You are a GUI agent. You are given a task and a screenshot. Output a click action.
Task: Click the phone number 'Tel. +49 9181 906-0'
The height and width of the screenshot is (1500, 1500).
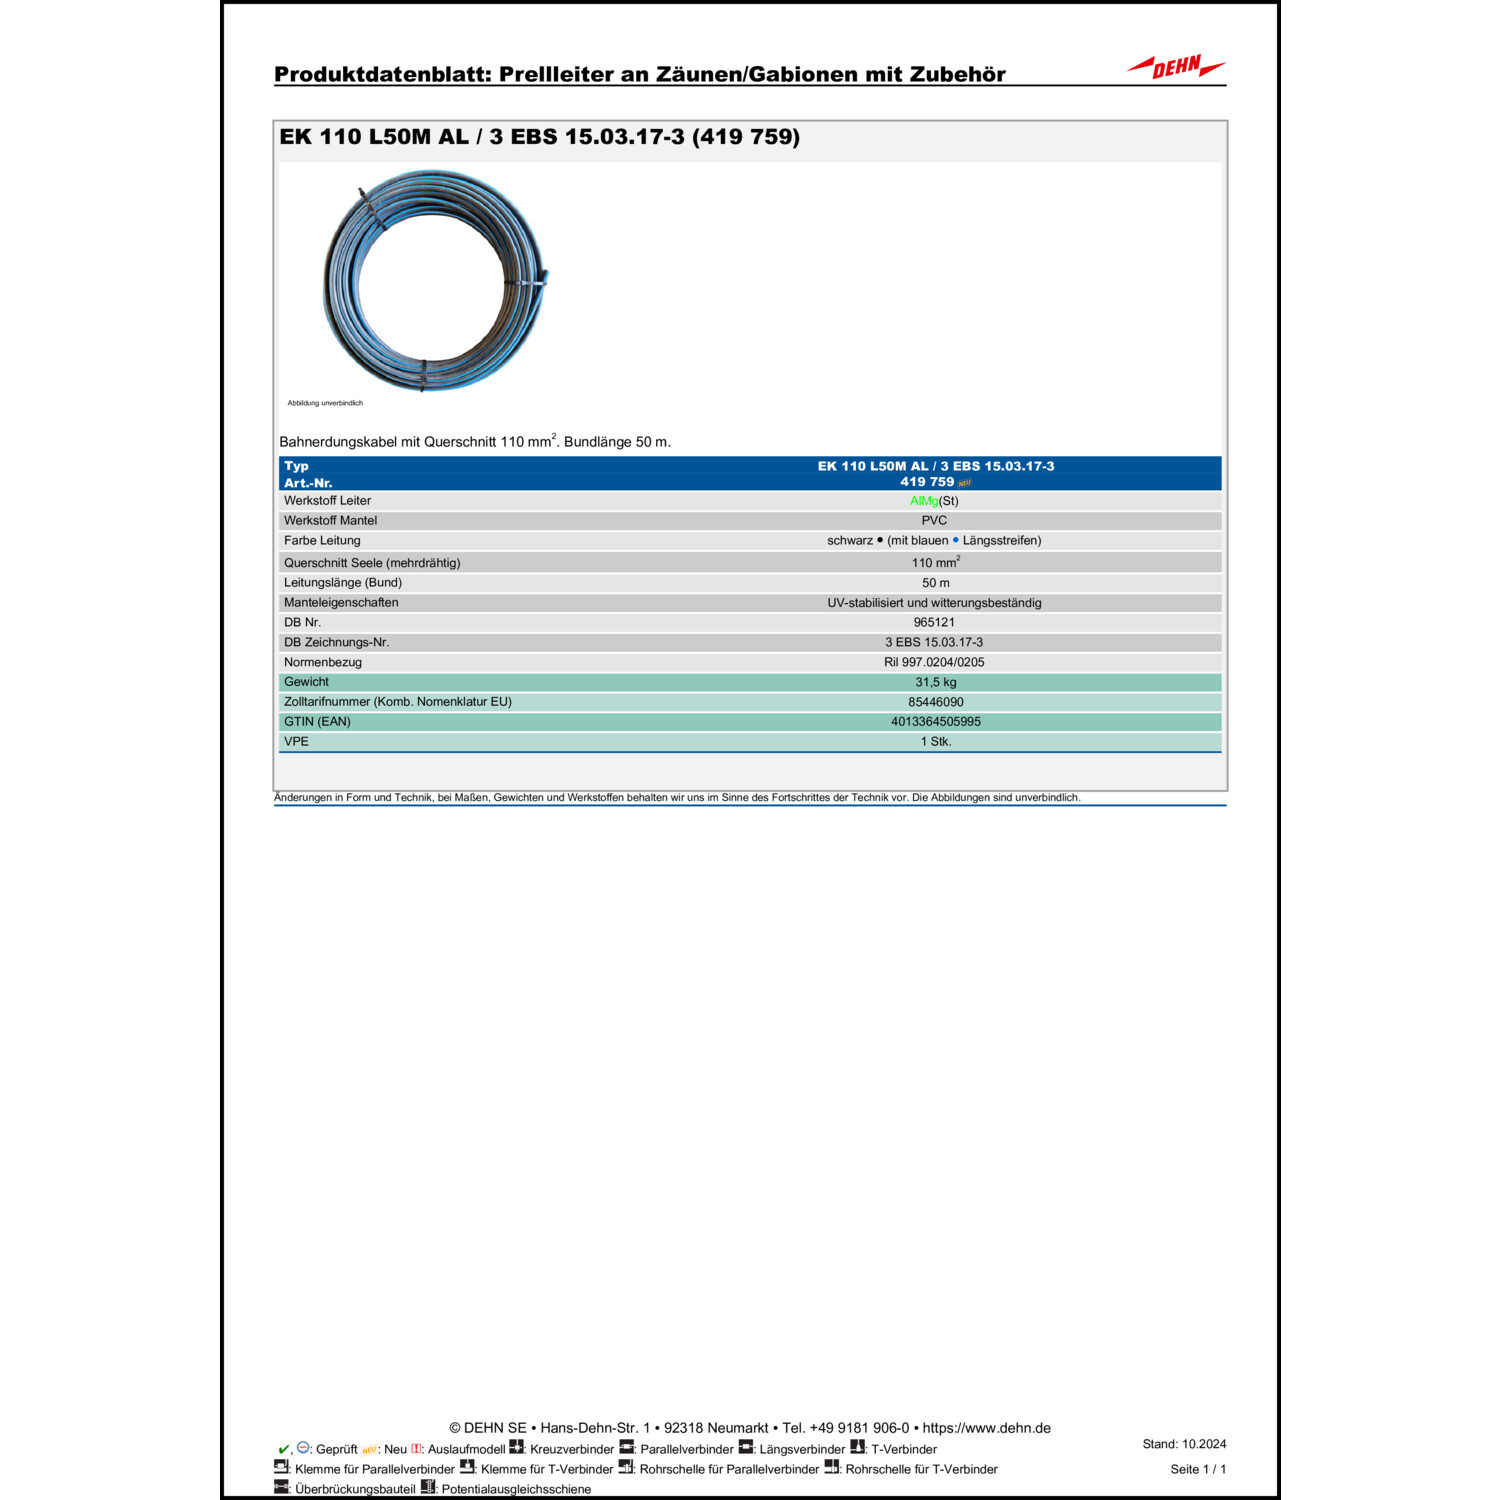click(846, 1428)
